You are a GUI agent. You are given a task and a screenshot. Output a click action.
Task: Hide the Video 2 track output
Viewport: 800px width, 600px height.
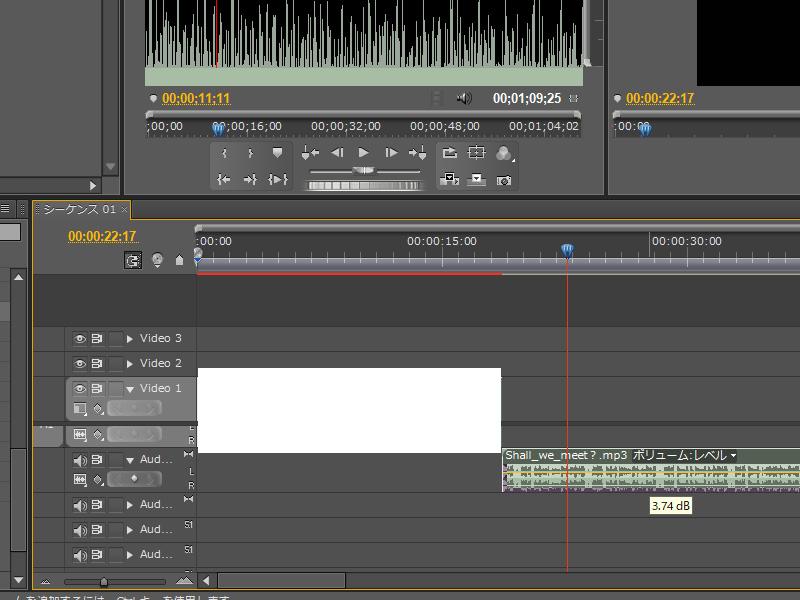80,363
